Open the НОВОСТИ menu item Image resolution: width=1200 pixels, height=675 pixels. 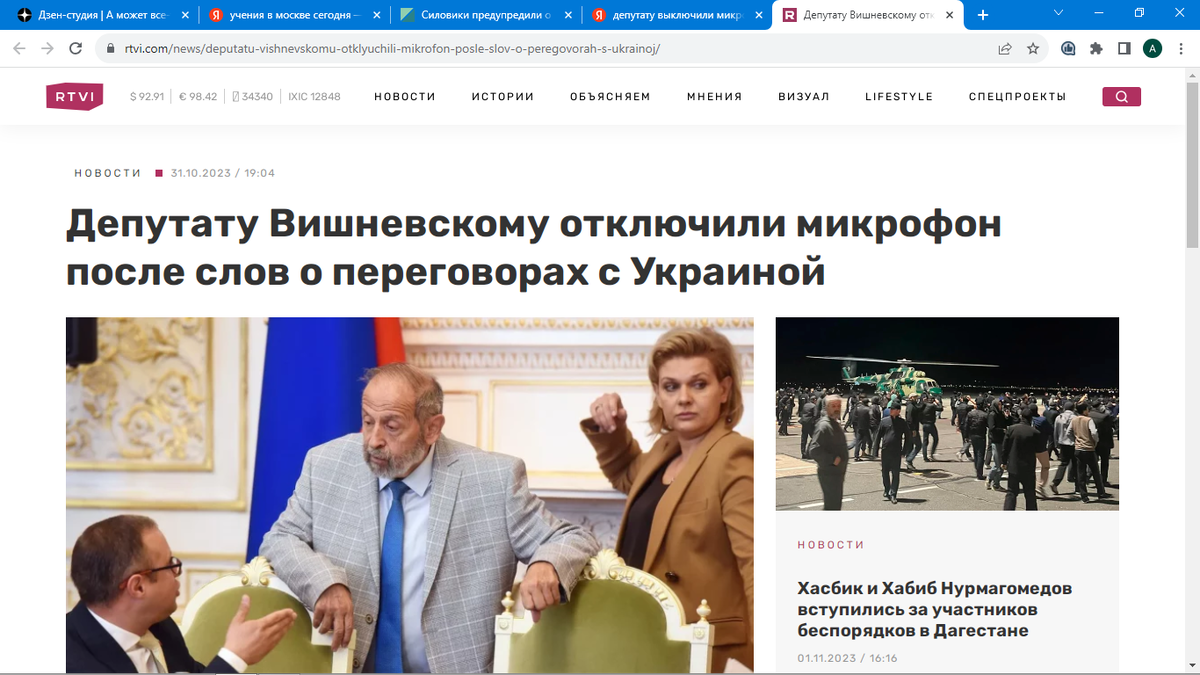[405, 97]
